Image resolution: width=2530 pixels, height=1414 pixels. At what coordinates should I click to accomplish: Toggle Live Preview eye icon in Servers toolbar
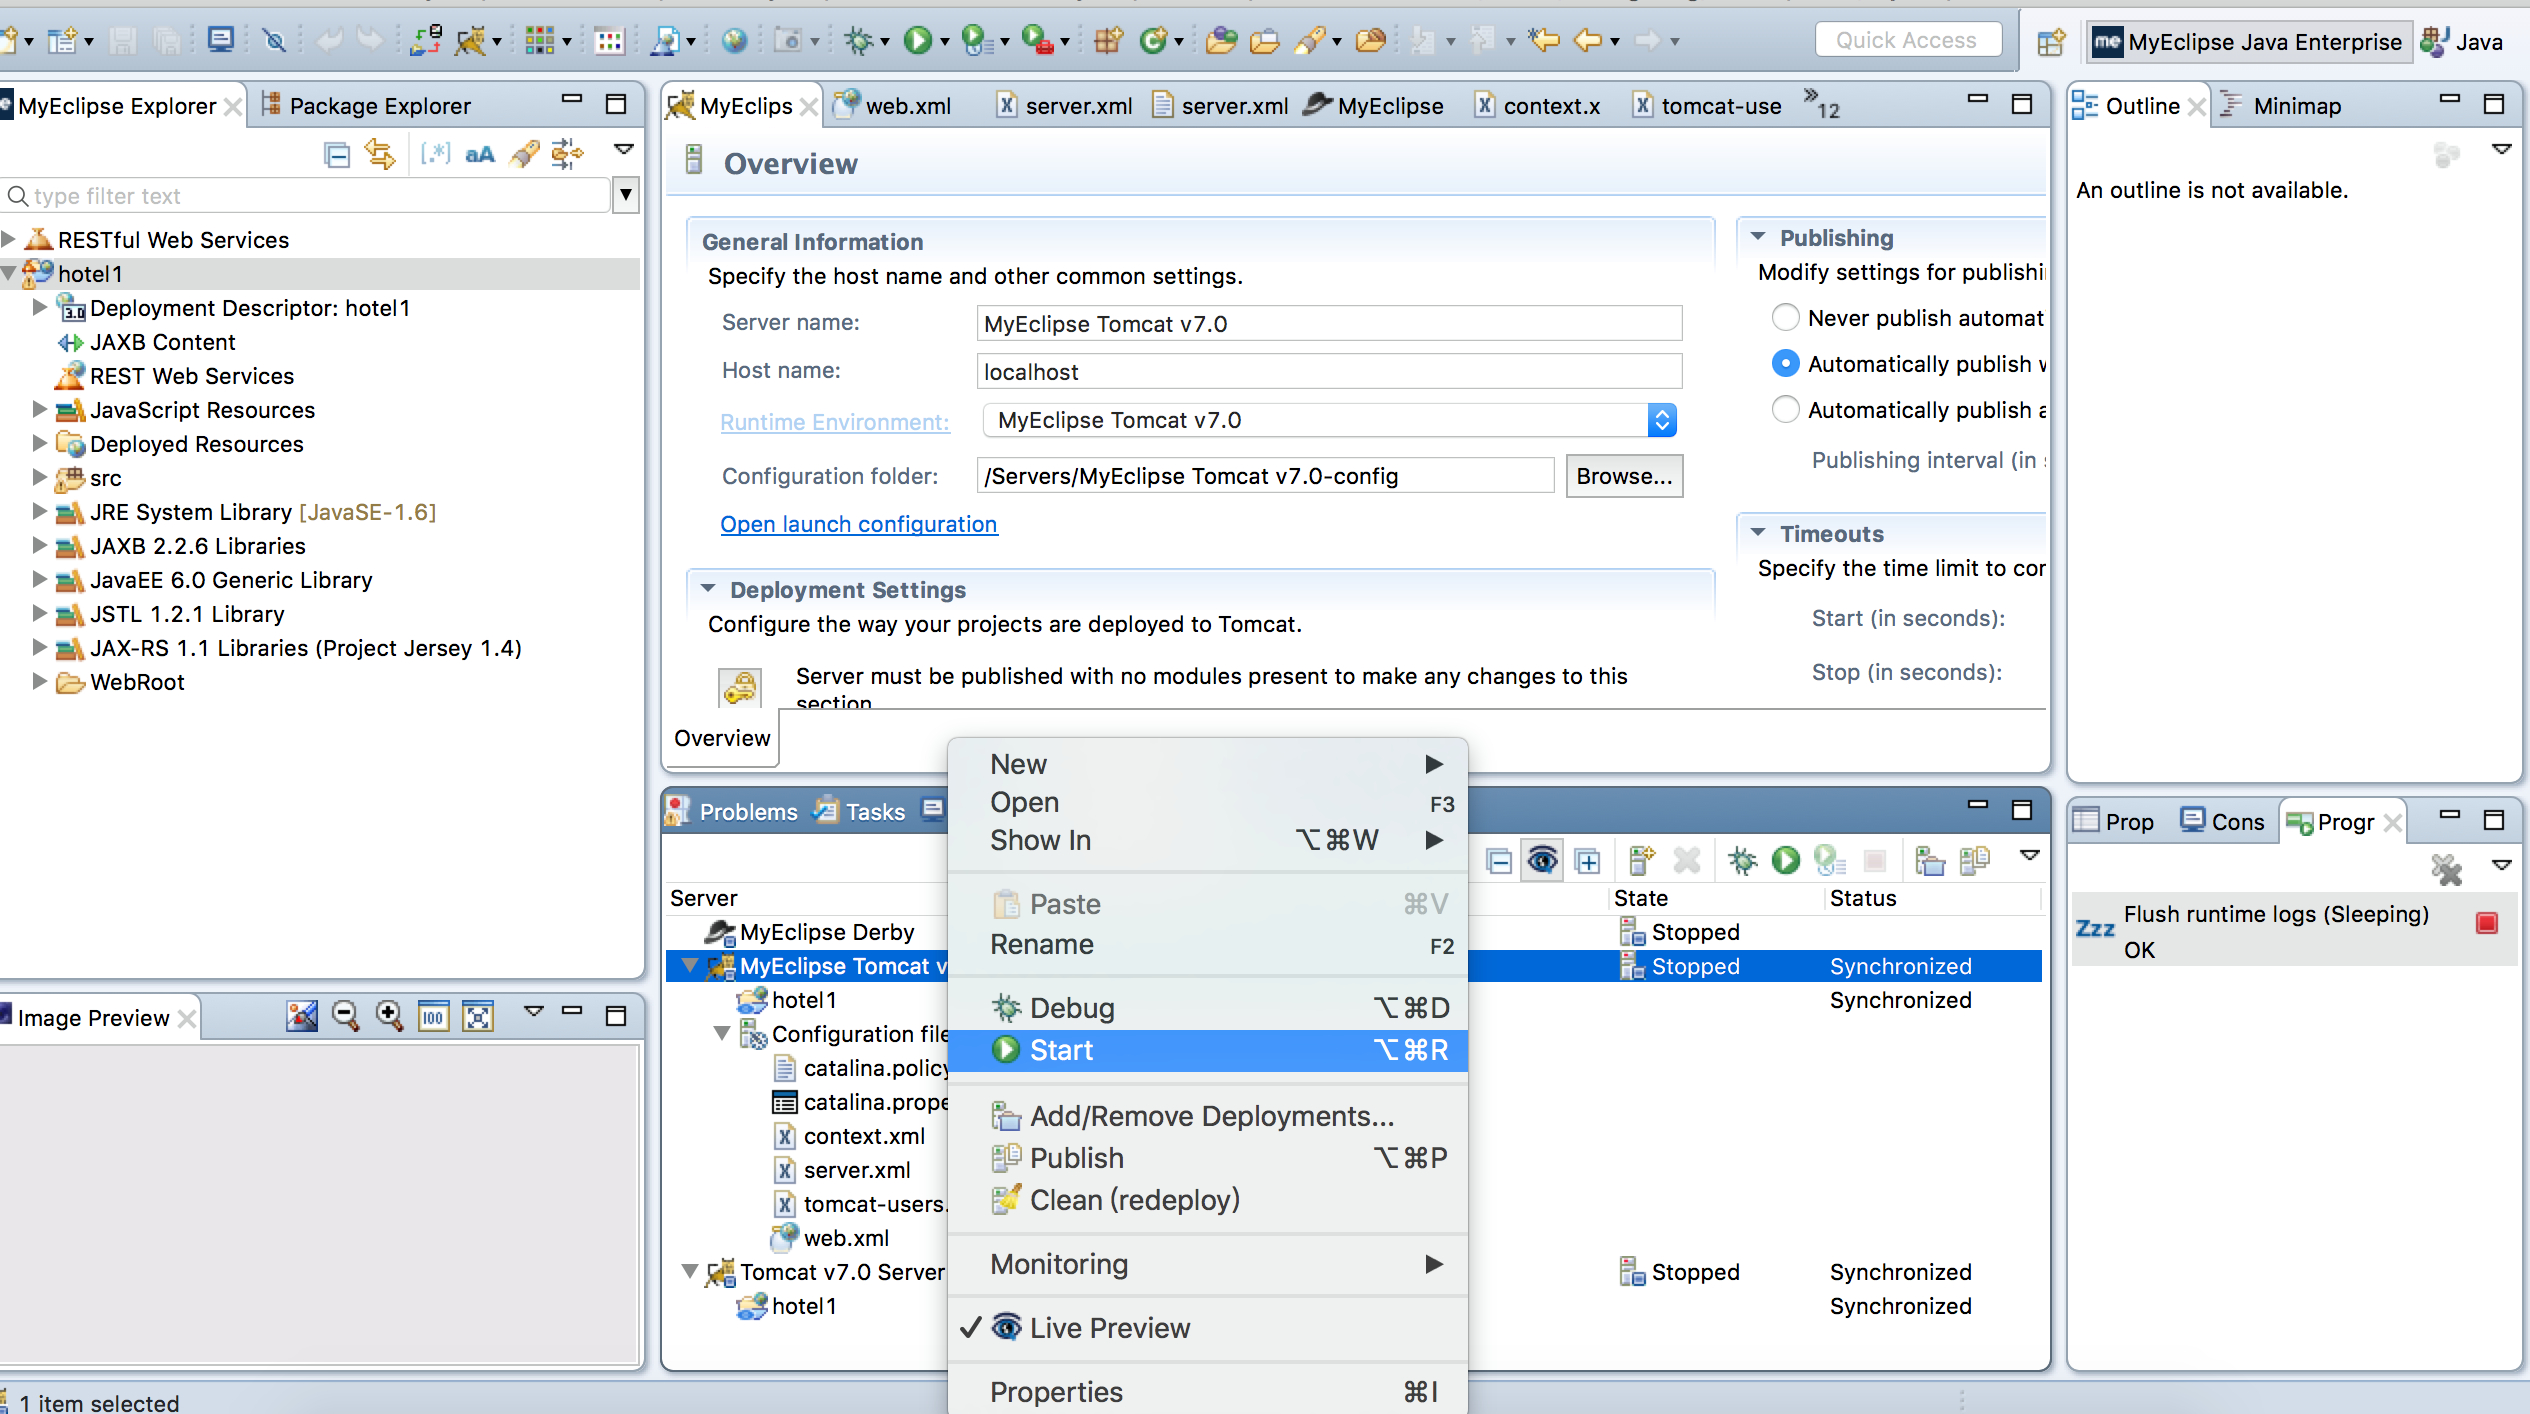coord(1542,860)
